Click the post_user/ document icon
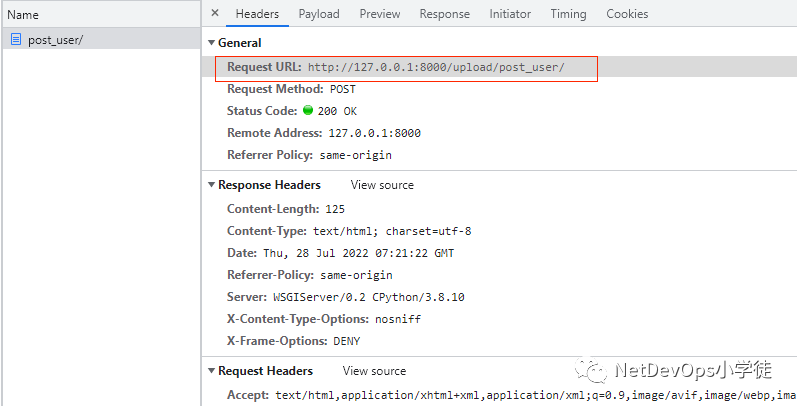Image resolution: width=797 pixels, height=406 pixels. click(17, 39)
